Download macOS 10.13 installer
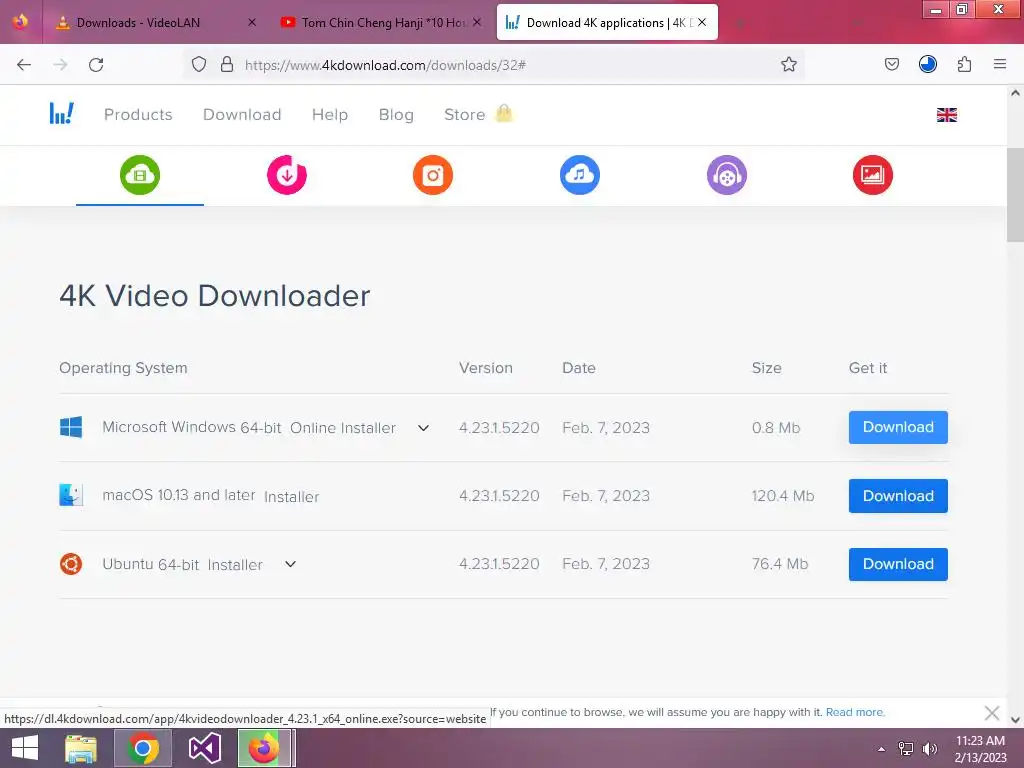This screenshot has height=768, width=1024. pos(898,496)
